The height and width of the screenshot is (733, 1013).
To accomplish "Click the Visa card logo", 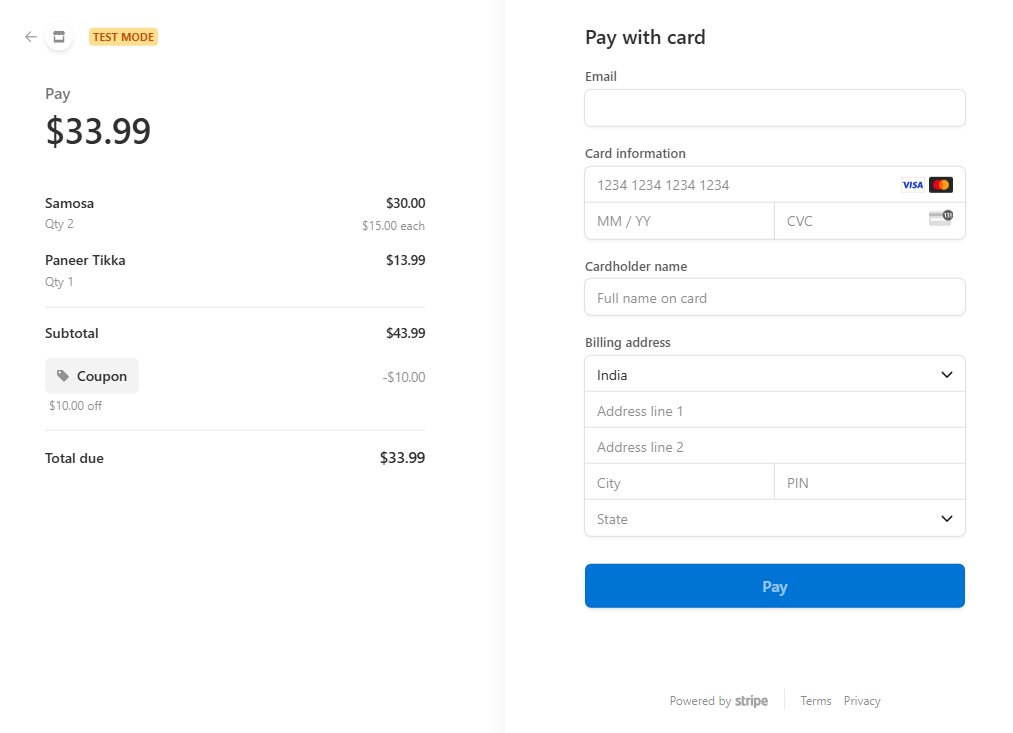I will [x=912, y=185].
